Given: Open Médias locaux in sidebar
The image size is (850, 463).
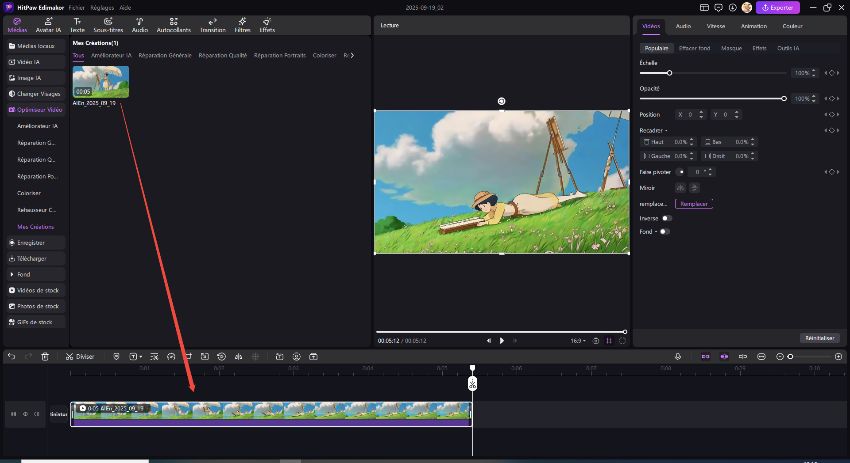Looking at the screenshot, I should pyautogui.click(x=36, y=46).
